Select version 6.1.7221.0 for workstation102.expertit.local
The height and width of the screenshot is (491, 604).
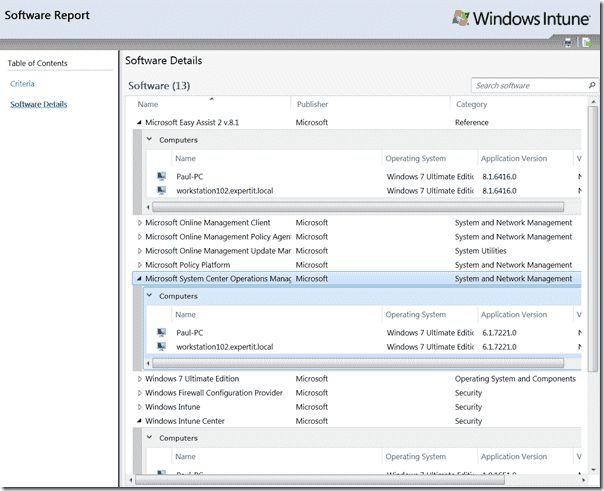[499, 347]
